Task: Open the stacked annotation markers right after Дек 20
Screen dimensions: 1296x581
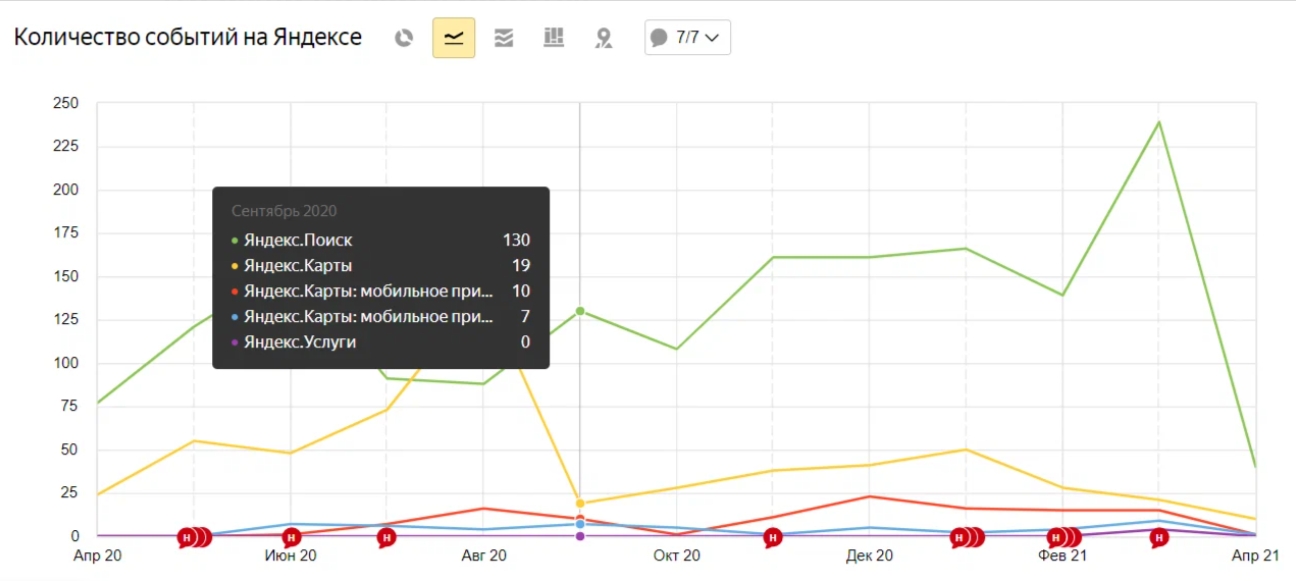Action: pos(965,538)
